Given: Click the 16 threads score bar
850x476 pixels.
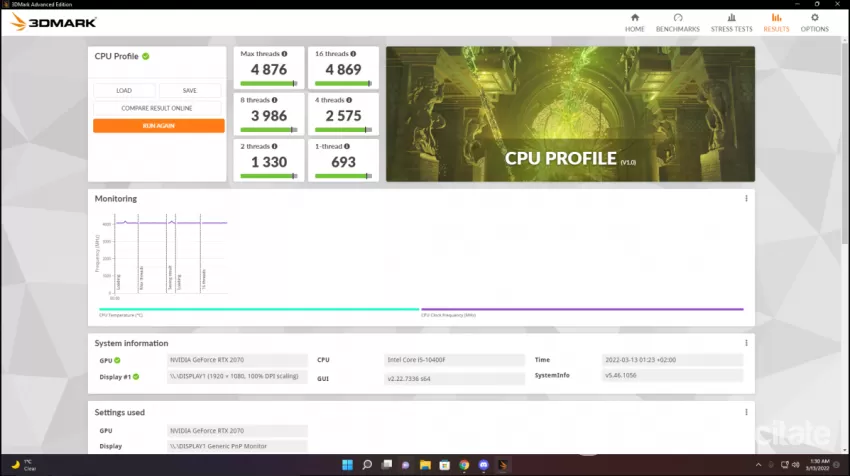Looking at the screenshot, I should (x=343, y=83).
